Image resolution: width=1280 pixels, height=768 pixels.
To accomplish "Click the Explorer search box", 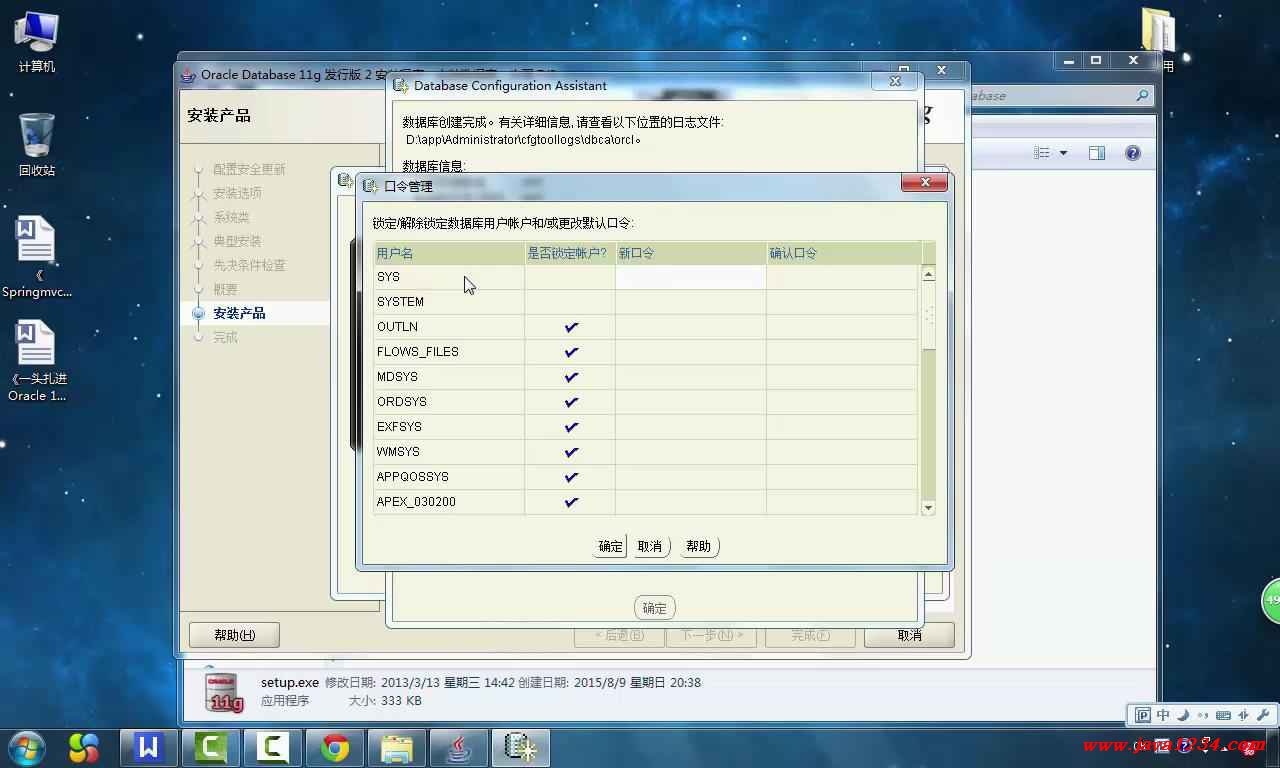I will point(1060,95).
